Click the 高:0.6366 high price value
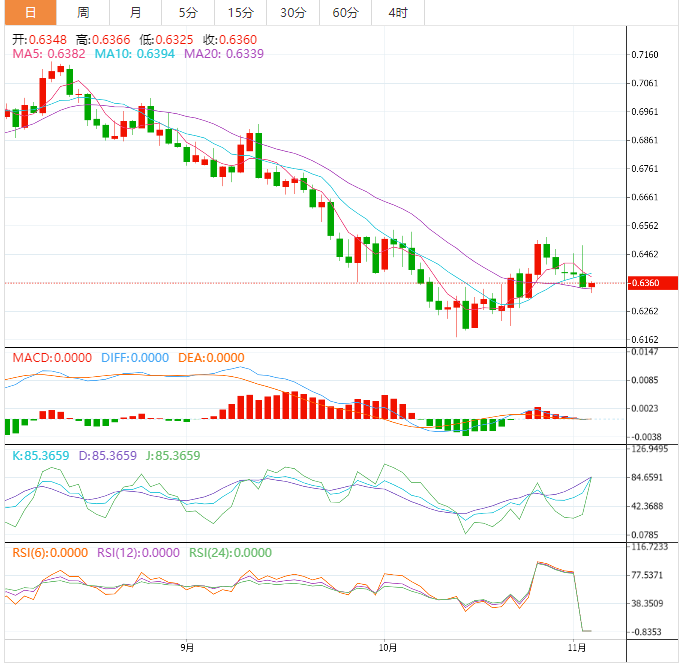The width and height of the screenshot is (685, 670). click(x=103, y=40)
